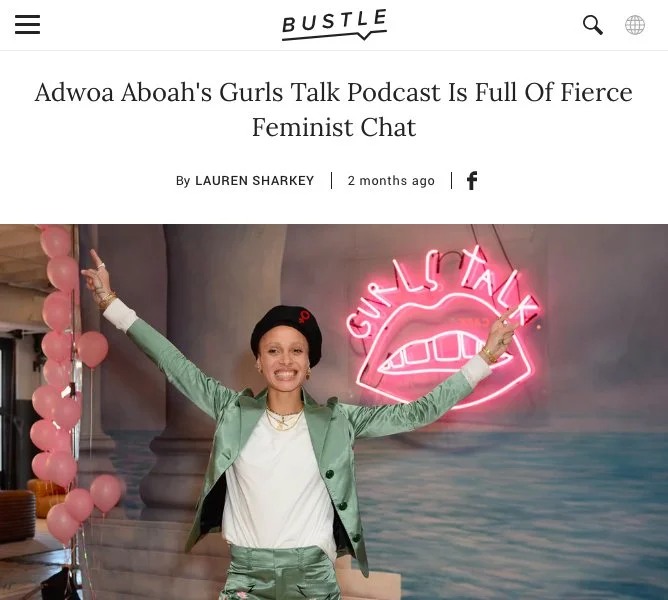
Task: Open the hamburger navigation menu
Action: tap(27, 24)
